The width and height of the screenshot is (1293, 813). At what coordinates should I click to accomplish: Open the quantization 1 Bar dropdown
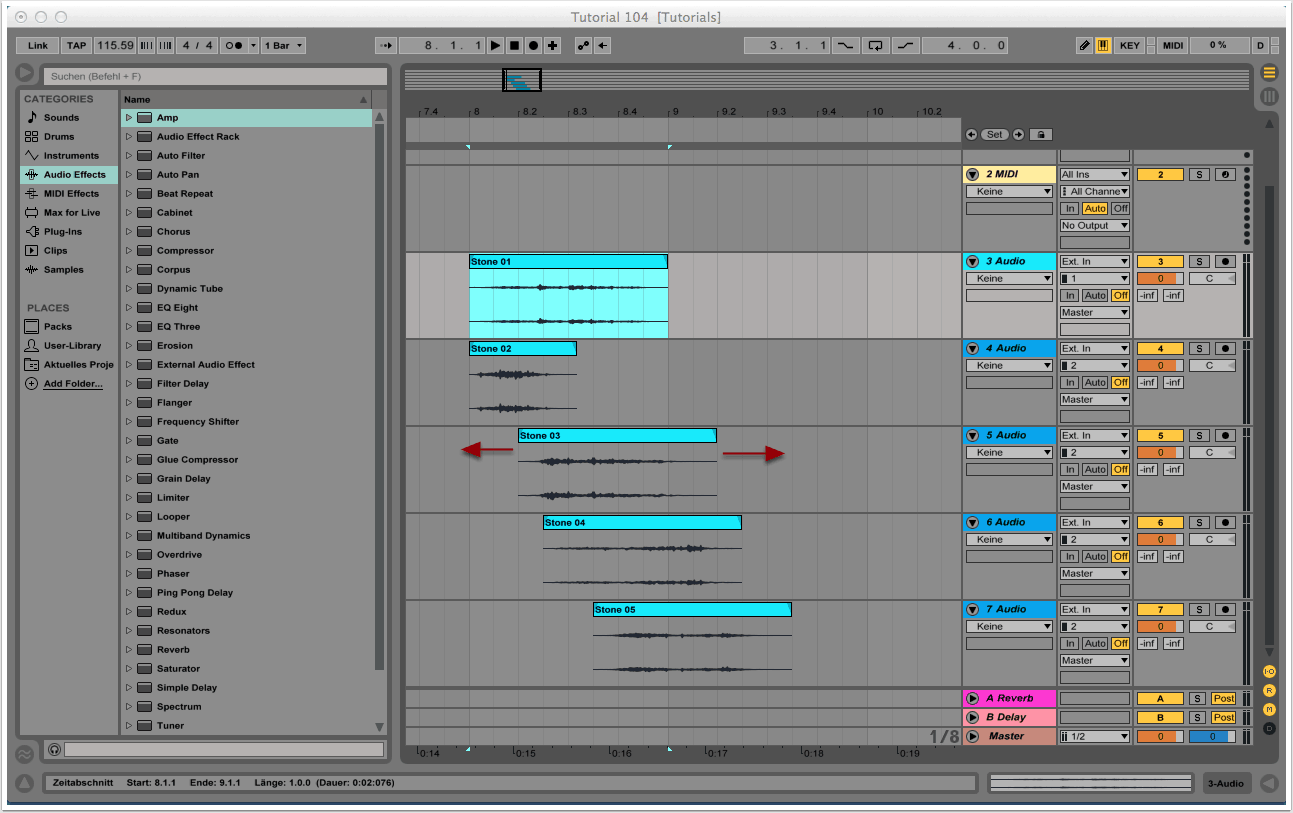click(x=285, y=45)
